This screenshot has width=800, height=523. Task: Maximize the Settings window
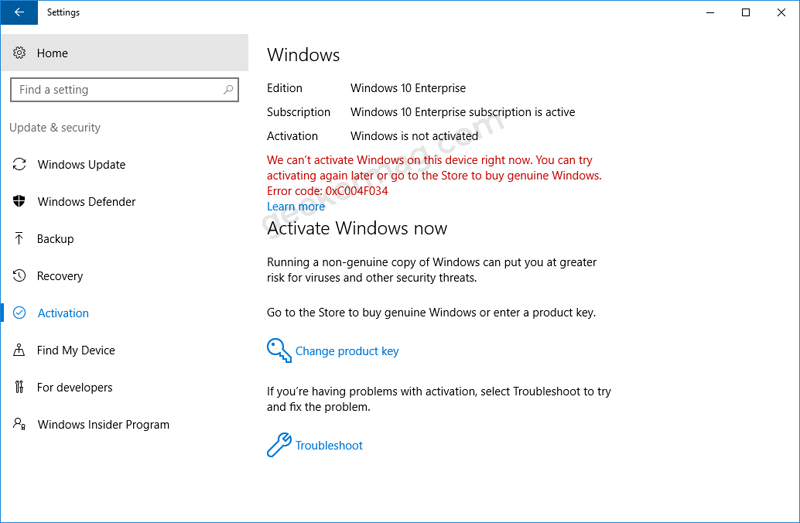(x=745, y=12)
